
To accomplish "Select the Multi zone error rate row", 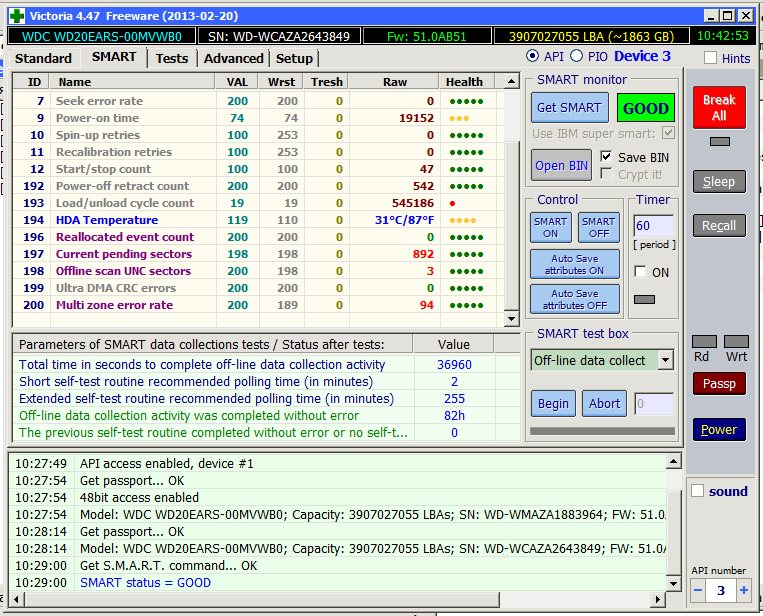I will pyautogui.click(x=258, y=305).
